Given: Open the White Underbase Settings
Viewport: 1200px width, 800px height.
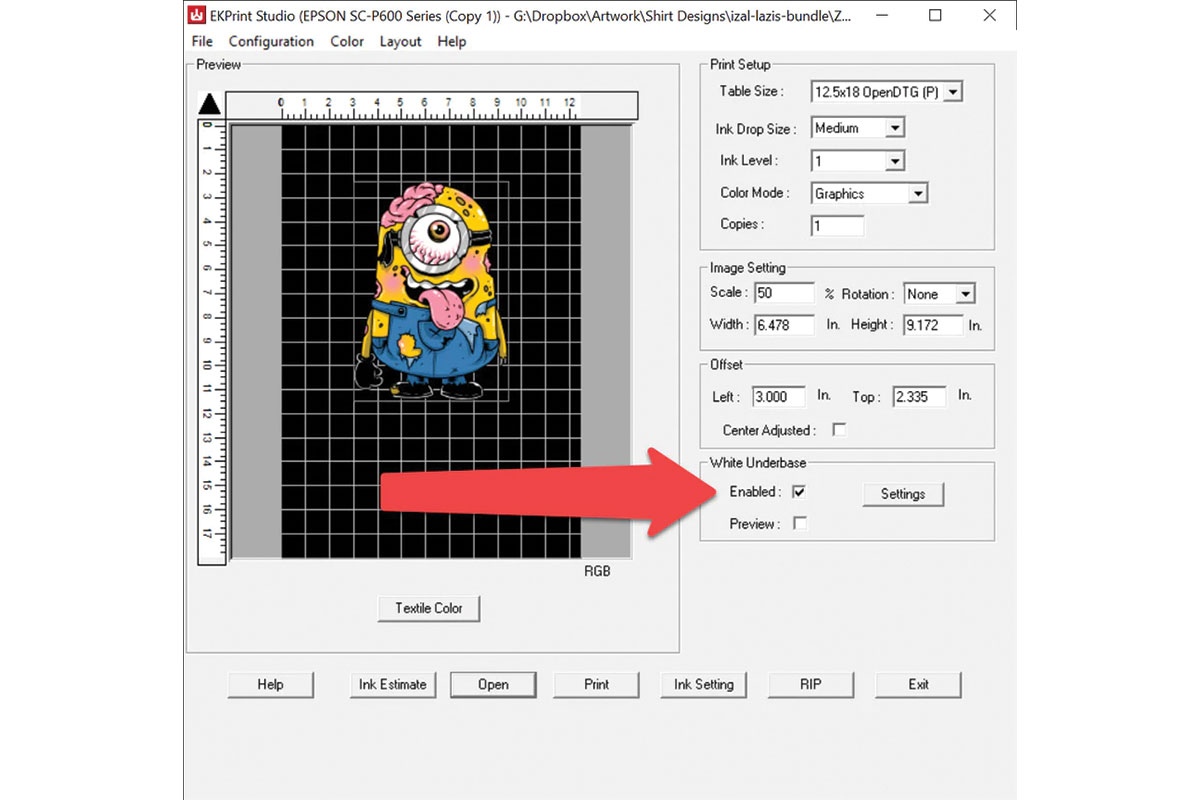Looking at the screenshot, I should tap(902, 493).
